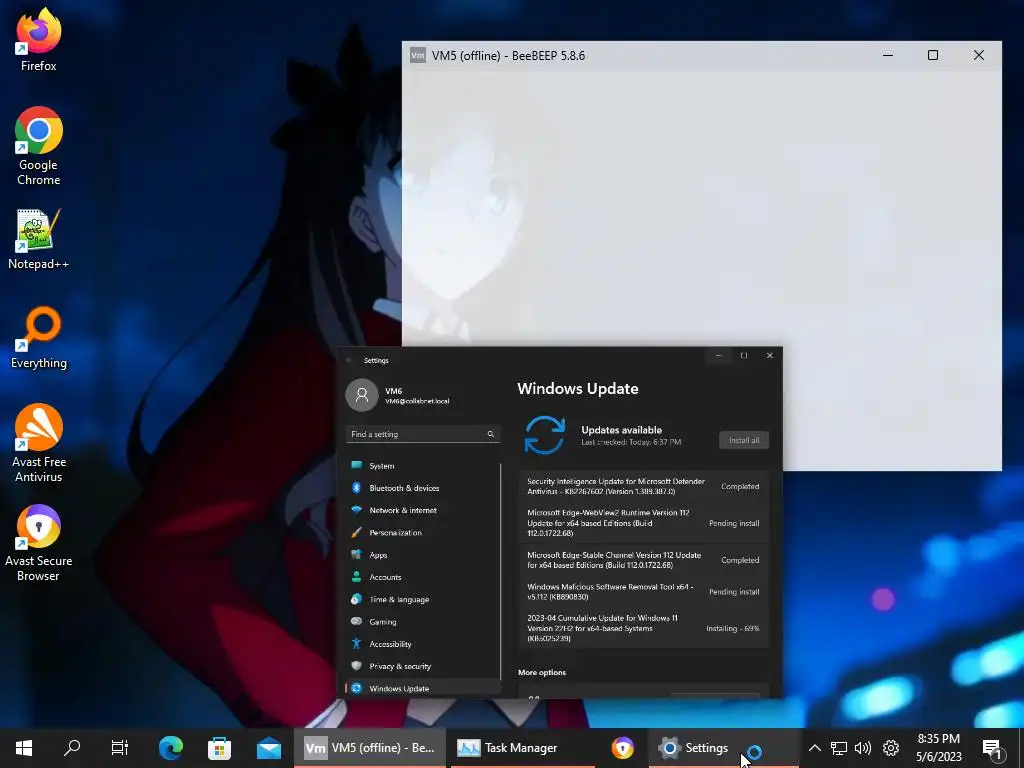Screen dimensions: 1024x768
Task: Click the More options heading
Action: pos(542,672)
